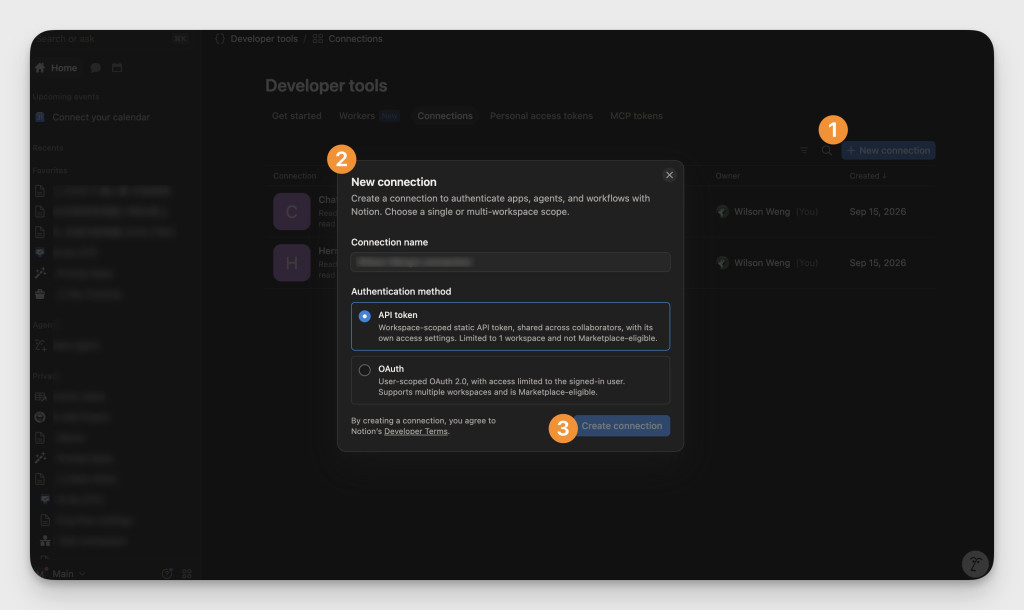Choose the OAuth authentication method
This screenshot has width=1024, height=610.
[x=364, y=370]
